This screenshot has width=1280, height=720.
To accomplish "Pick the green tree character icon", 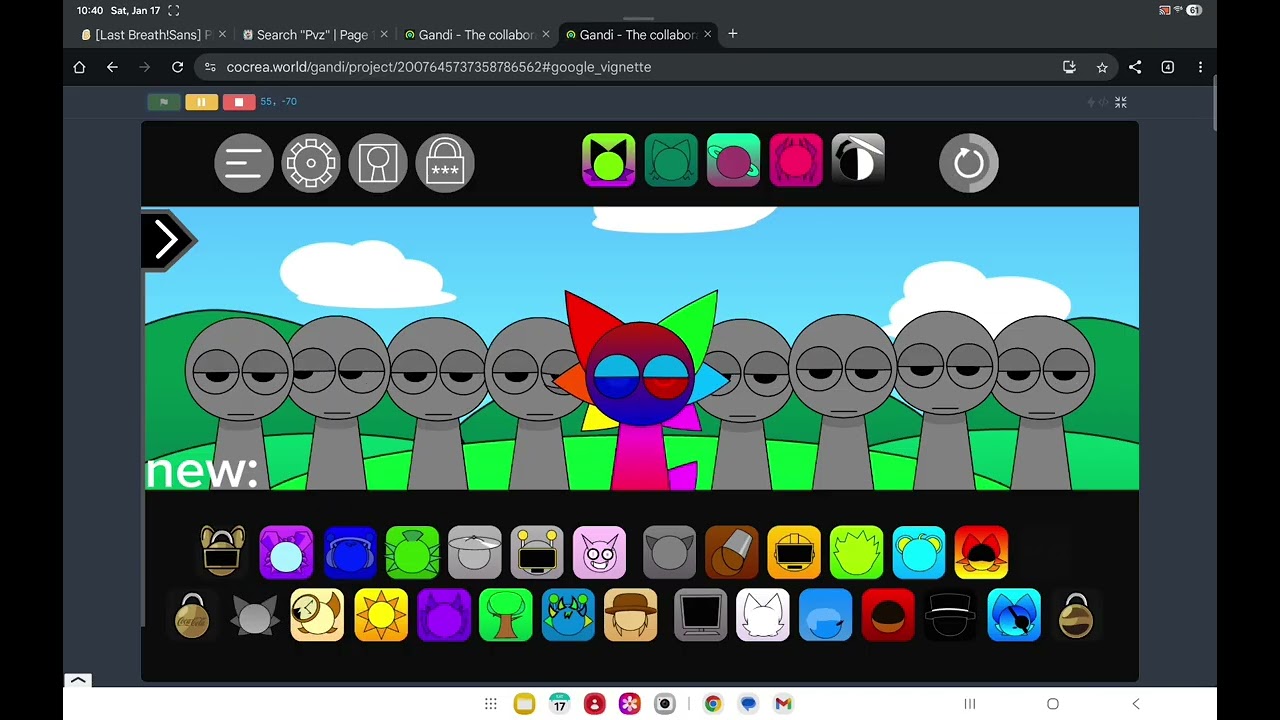I will click(506, 615).
